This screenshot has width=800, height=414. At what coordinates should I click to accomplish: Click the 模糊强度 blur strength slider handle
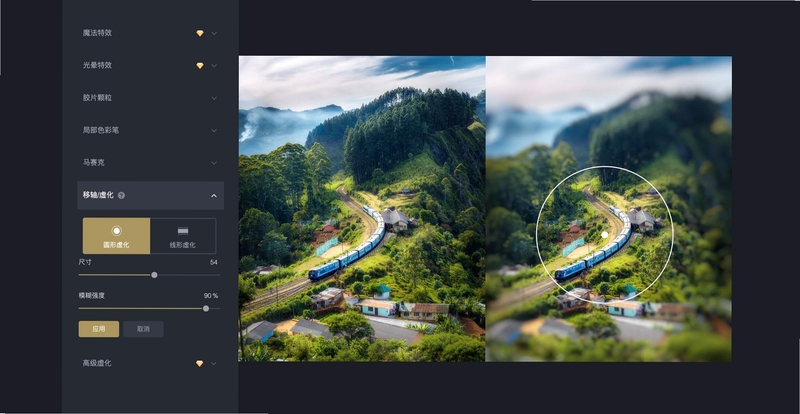(206, 308)
